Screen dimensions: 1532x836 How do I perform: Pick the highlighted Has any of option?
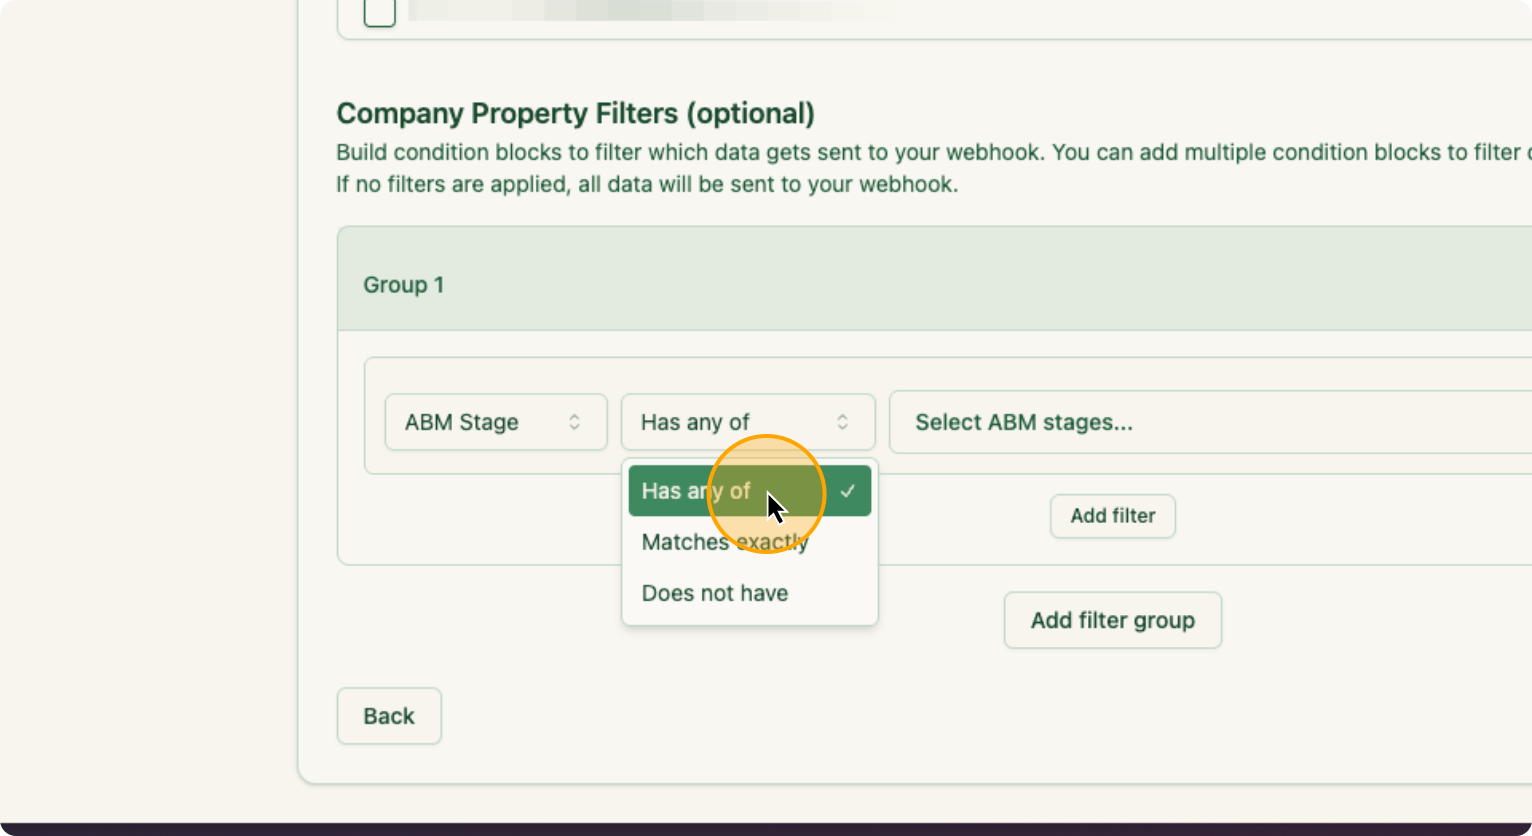(x=695, y=491)
